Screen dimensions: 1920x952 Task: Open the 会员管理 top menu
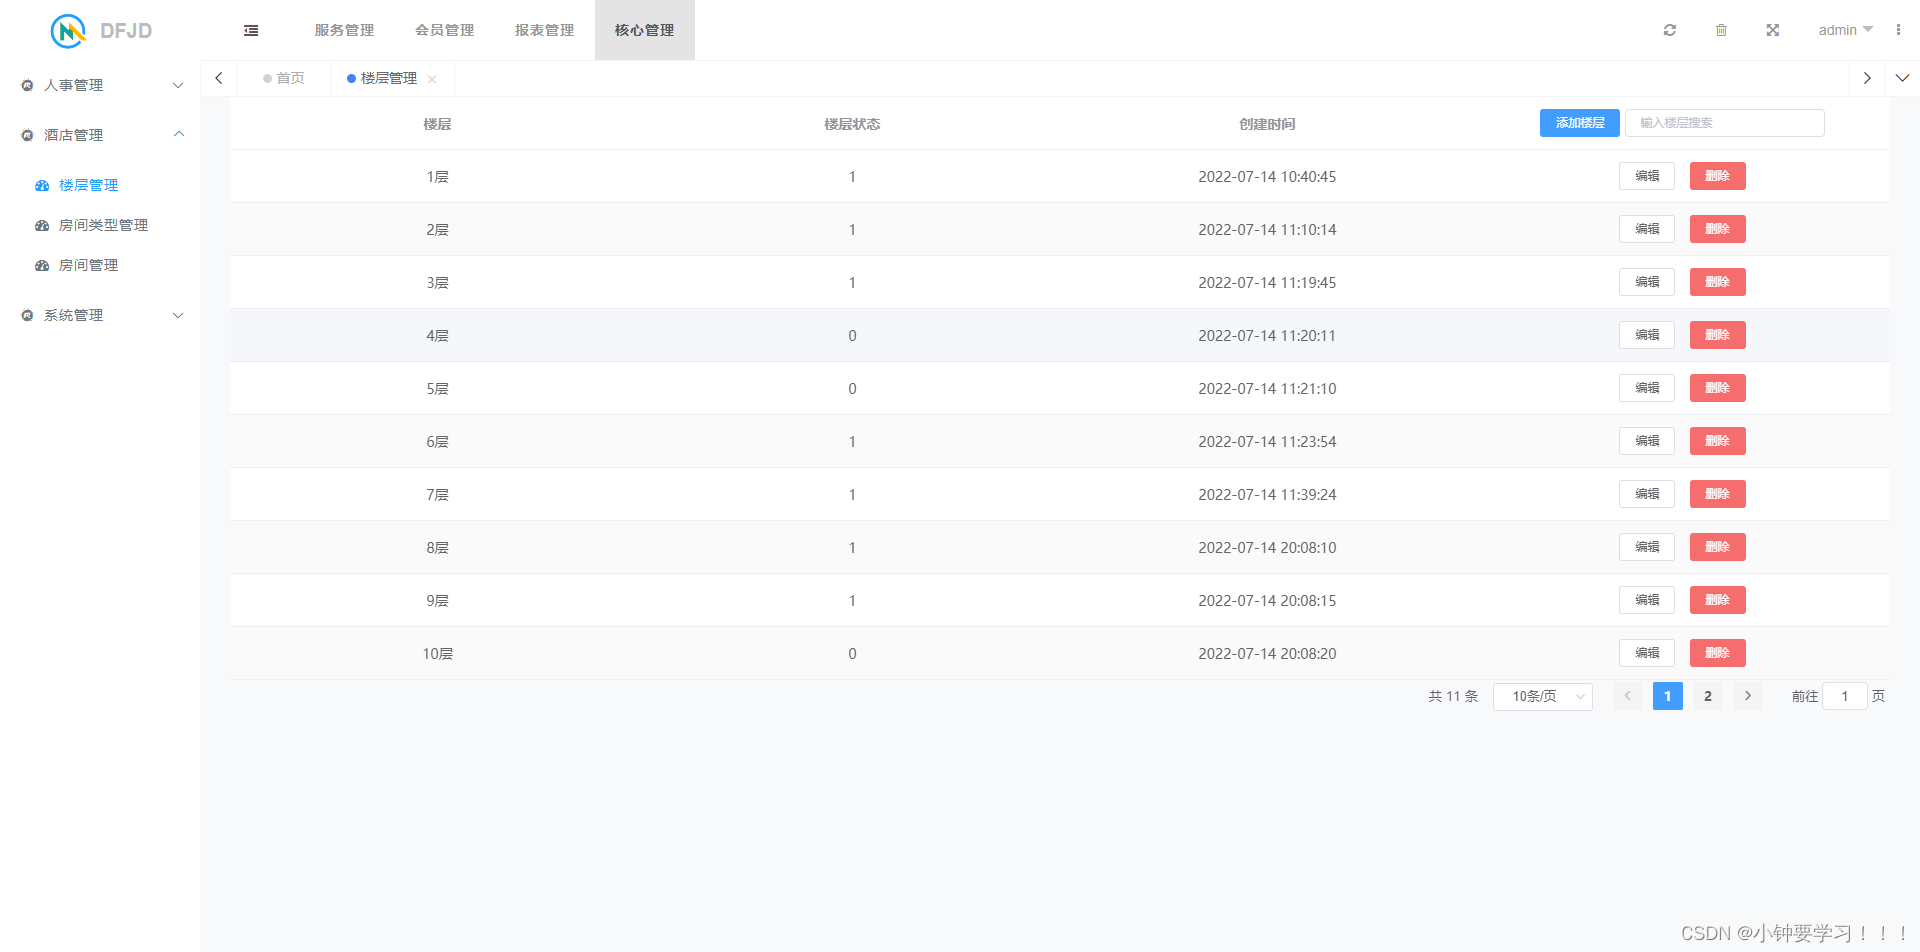click(x=444, y=30)
